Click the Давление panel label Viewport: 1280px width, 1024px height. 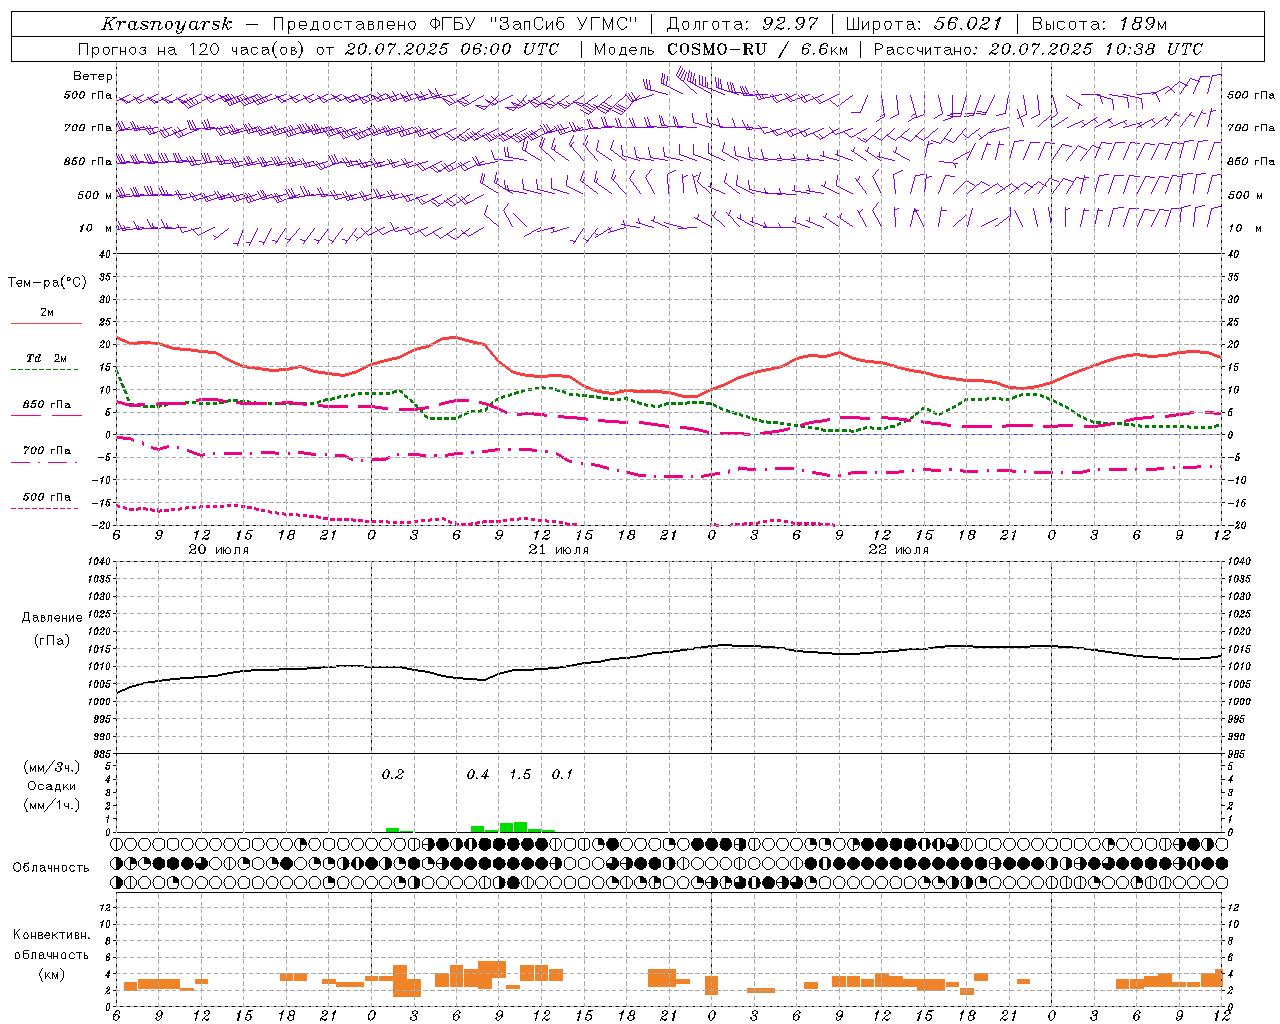pos(52,618)
